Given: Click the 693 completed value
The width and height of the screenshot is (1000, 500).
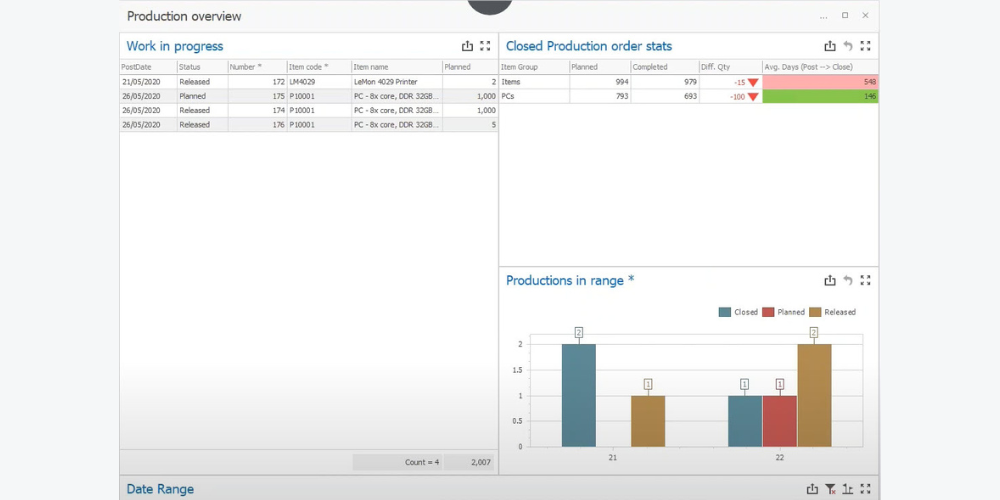Looking at the screenshot, I should pos(665,96).
